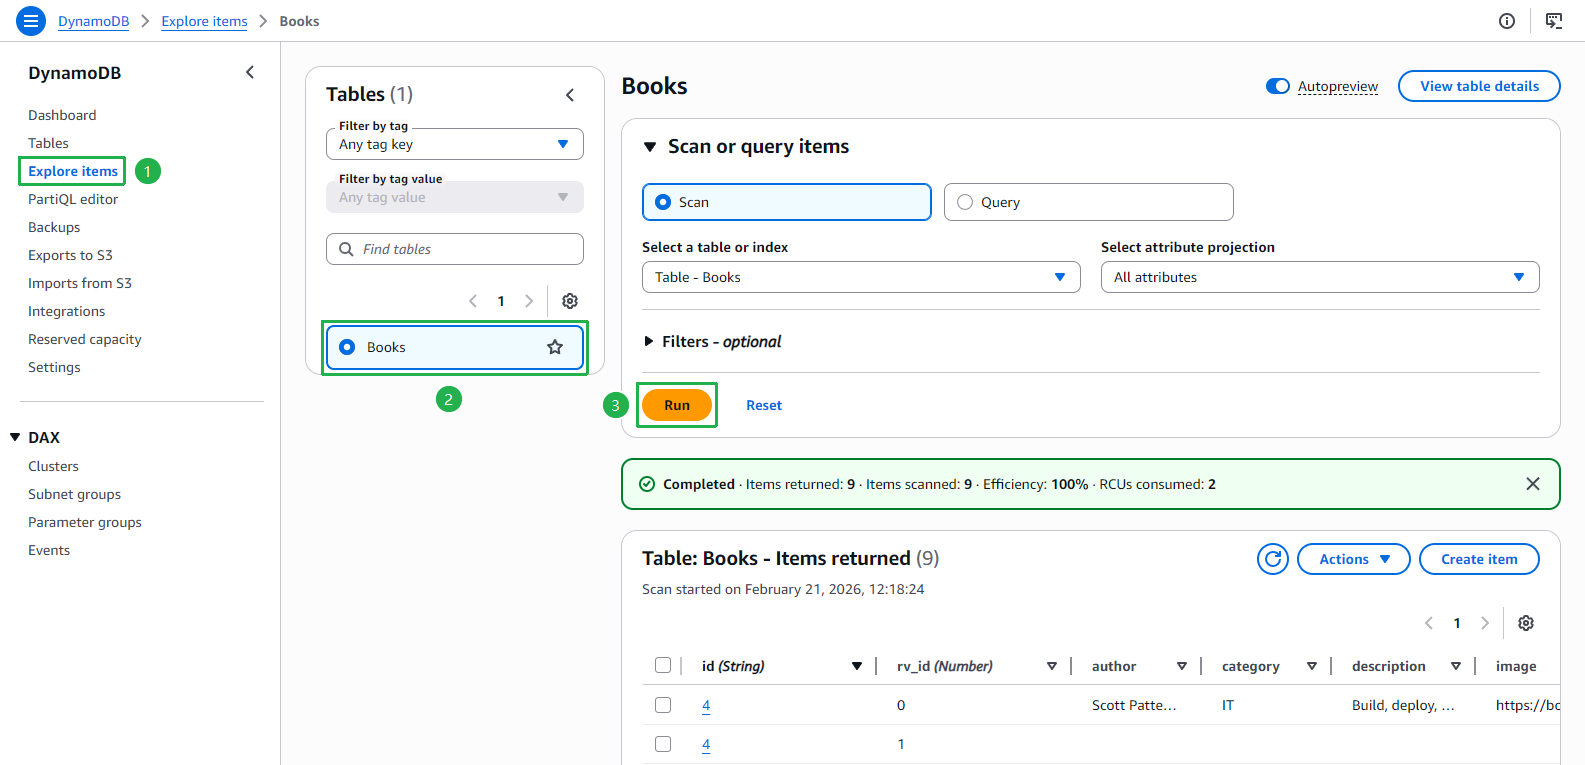Sort by the id (String) column arrow

point(857,666)
